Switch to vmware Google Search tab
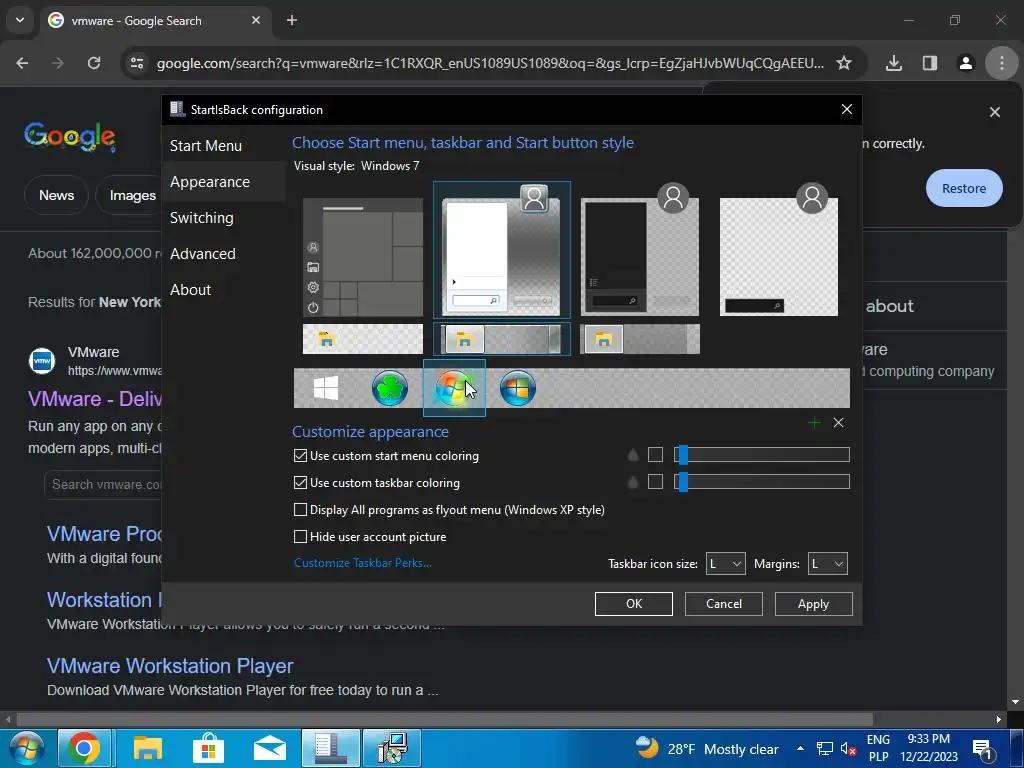1024x768 pixels. click(155, 20)
